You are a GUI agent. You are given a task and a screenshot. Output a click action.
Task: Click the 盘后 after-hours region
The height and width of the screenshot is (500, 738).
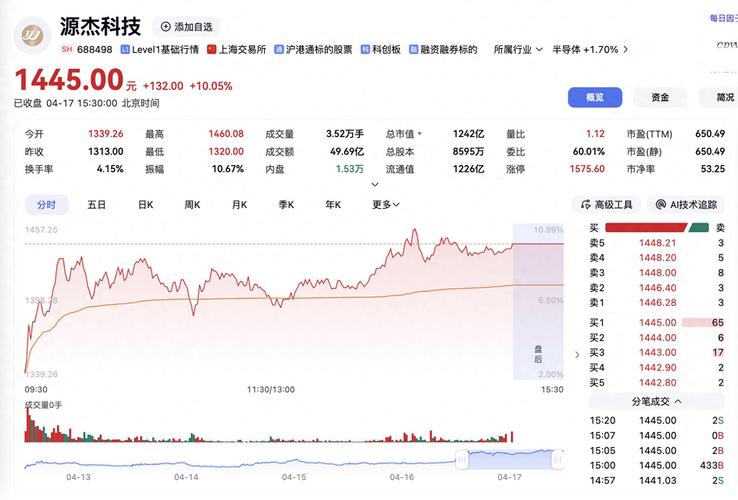(538, 302)
